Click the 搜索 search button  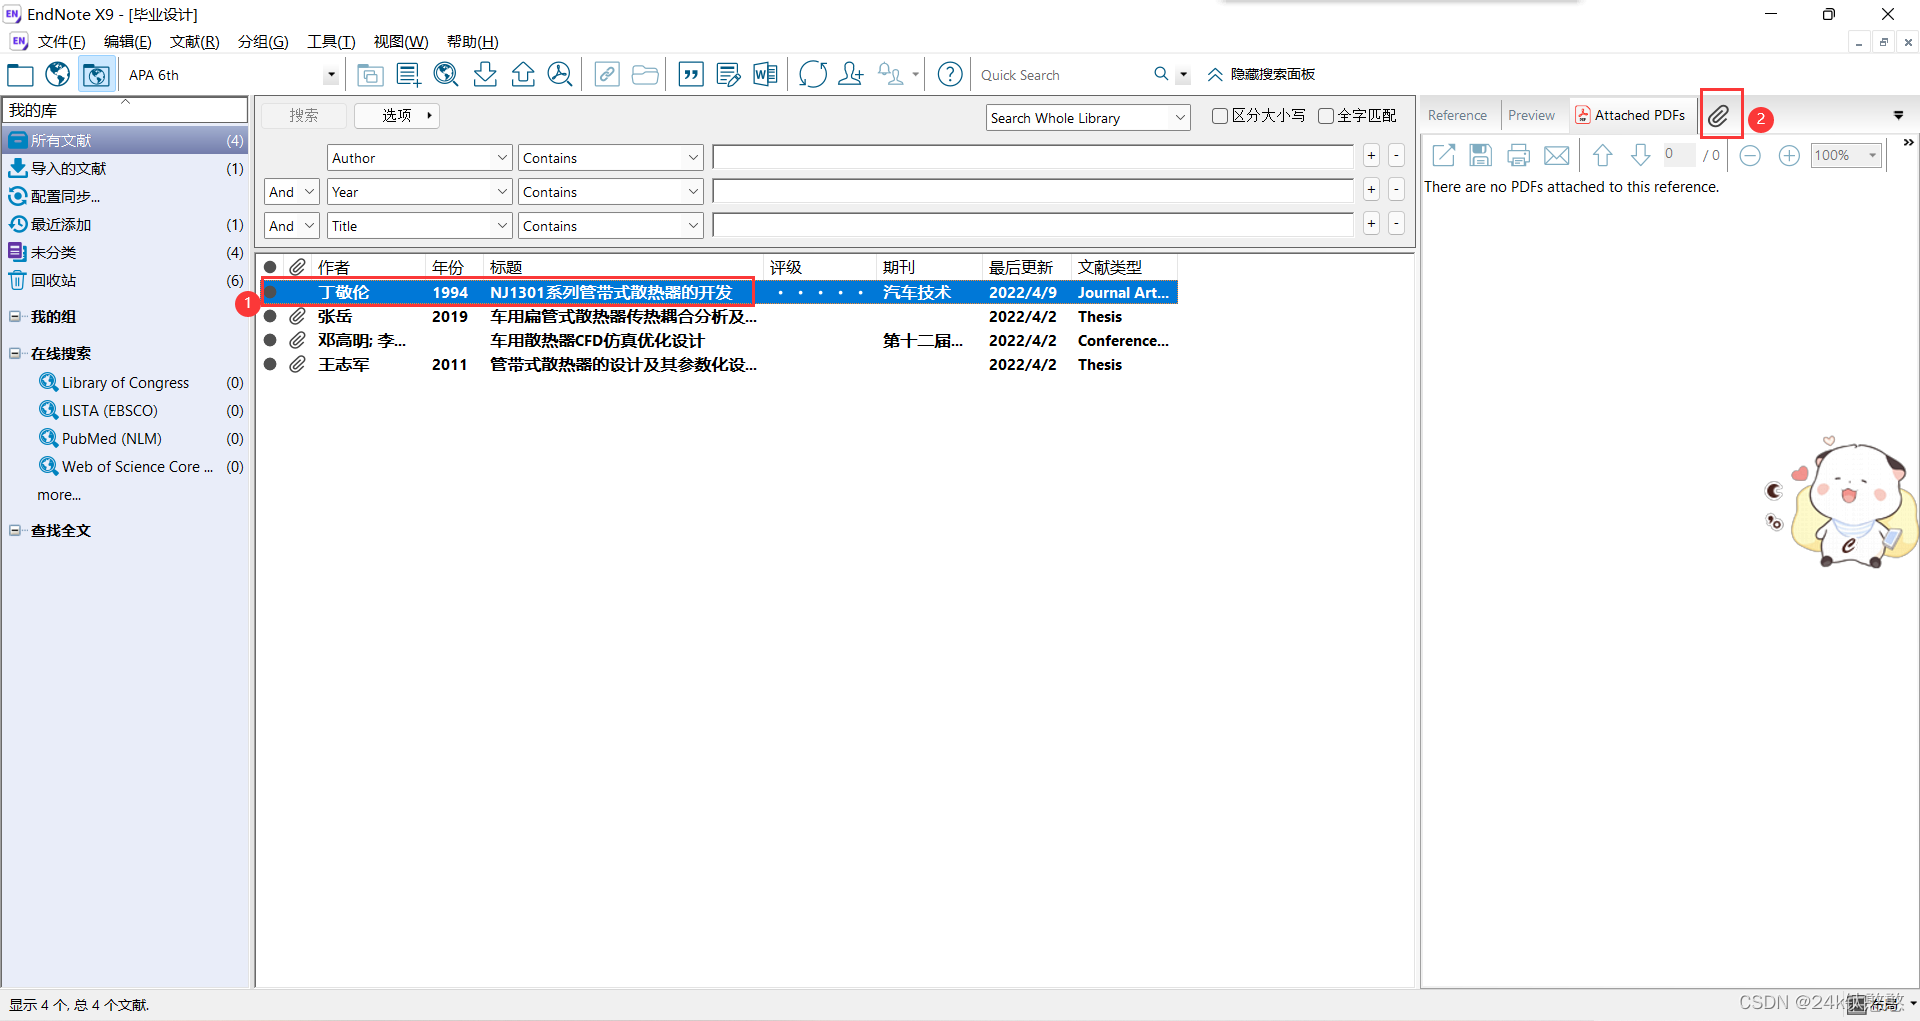[x=304, y=115]
